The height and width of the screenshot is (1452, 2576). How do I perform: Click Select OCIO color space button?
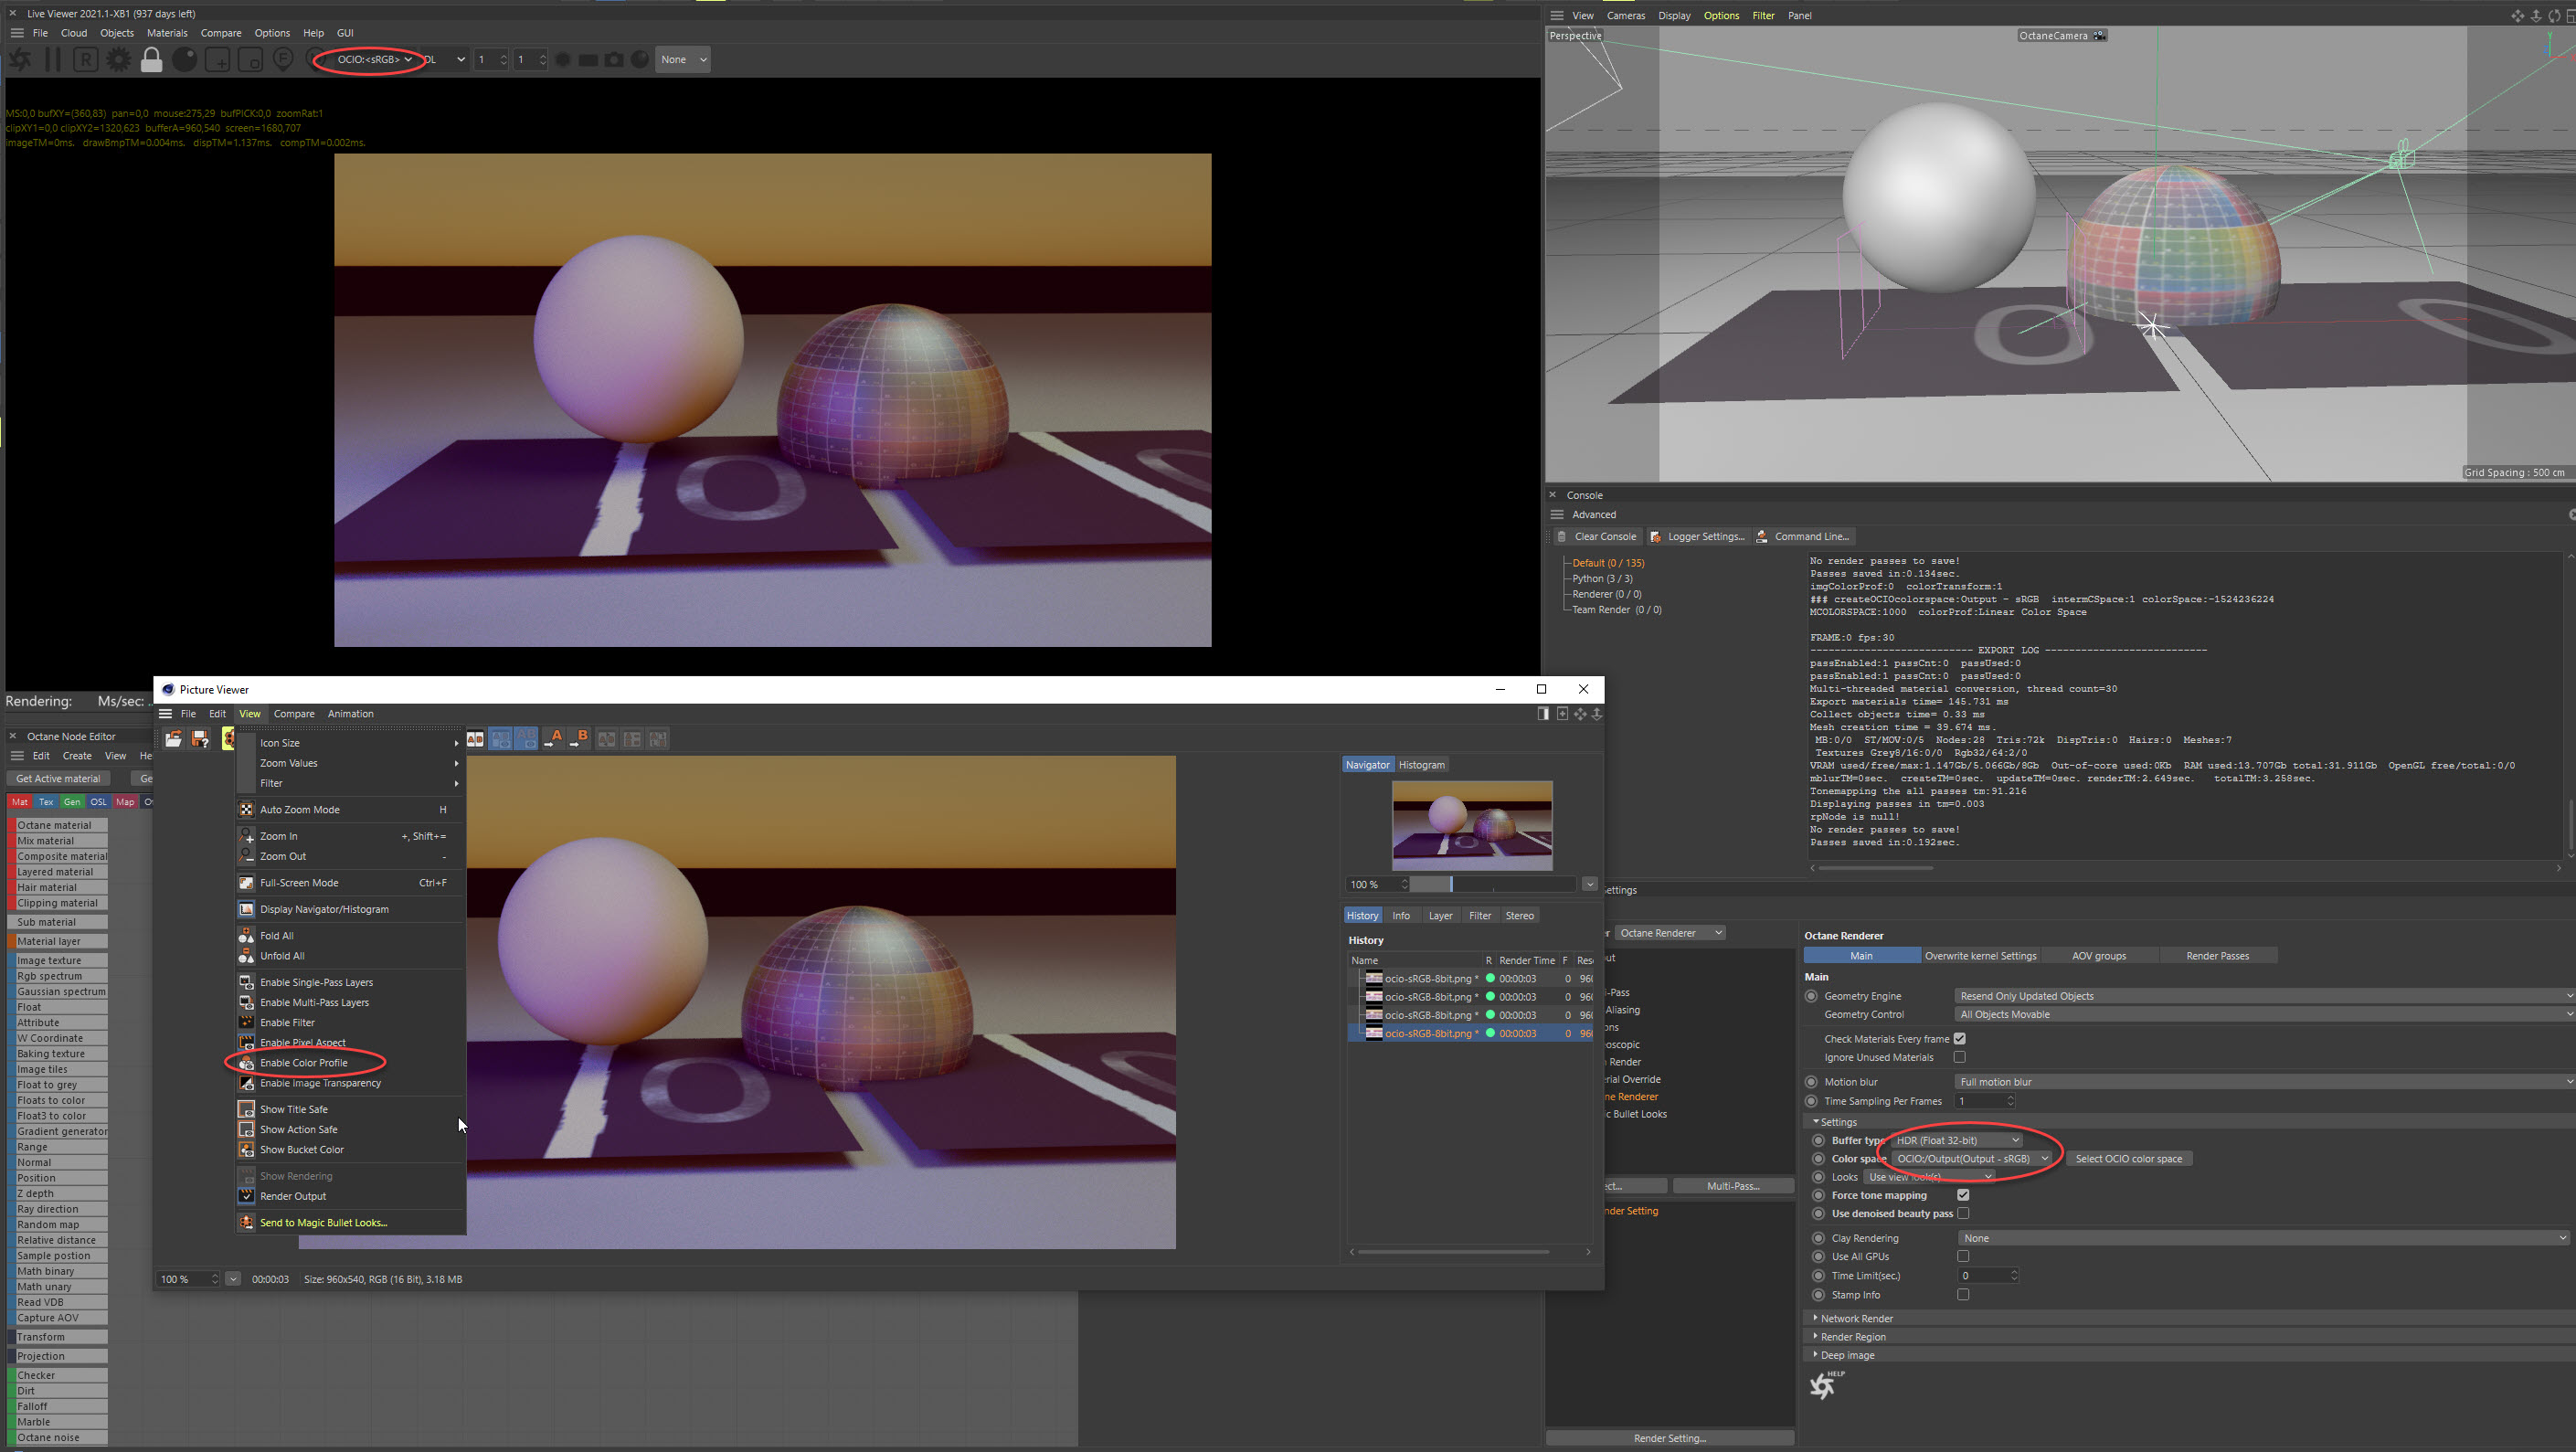2128,1159
